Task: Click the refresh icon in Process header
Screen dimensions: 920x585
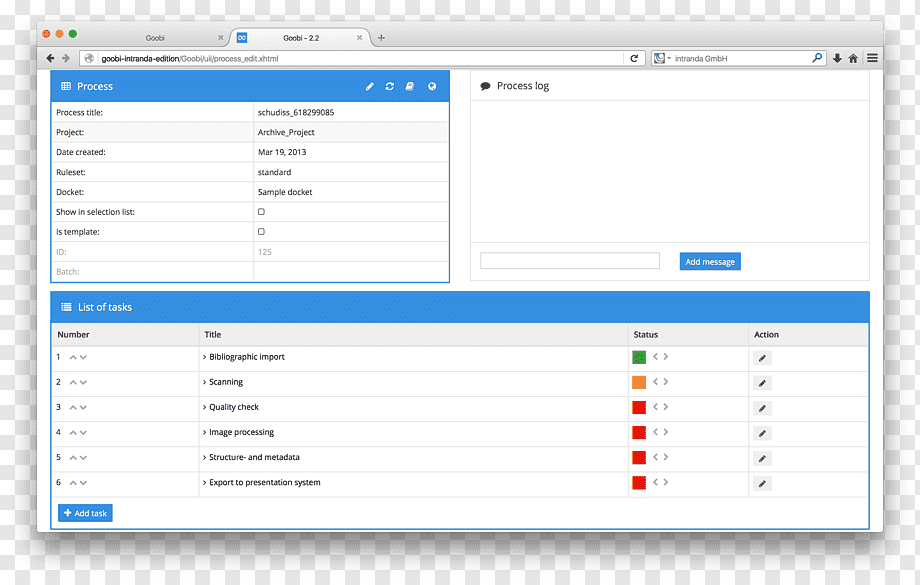Action: pyautogui.click(x=390, y=86)
